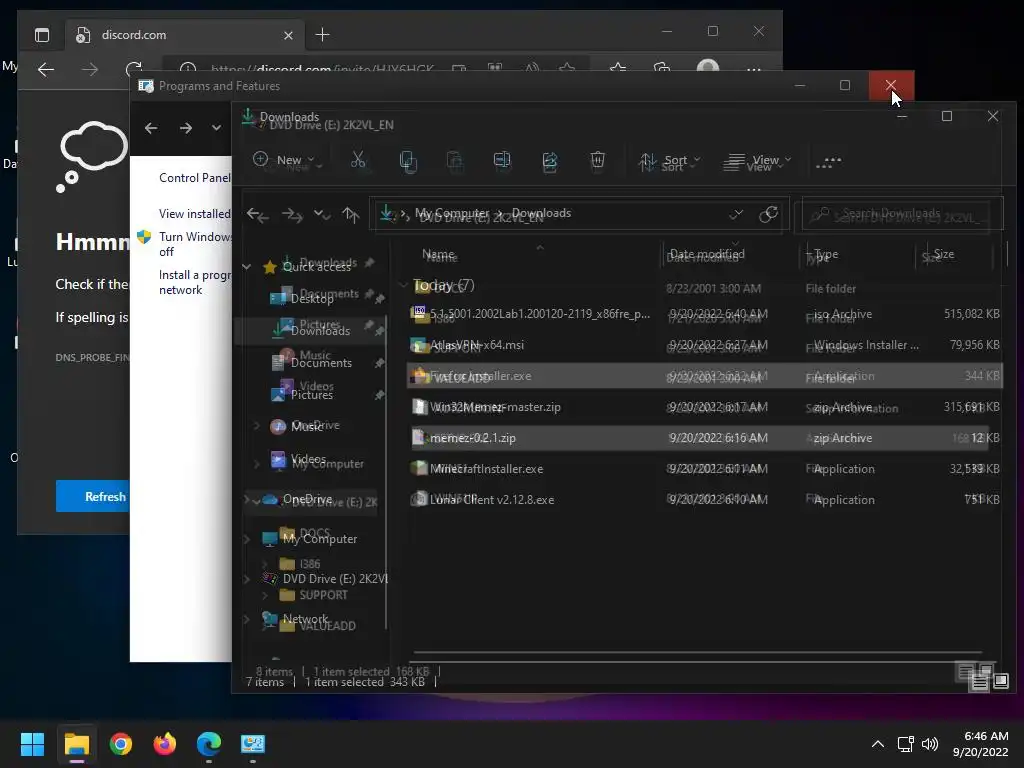Click the Share icon in Explorer toolbar
The image size is (1024, 768).
point(550,161)
